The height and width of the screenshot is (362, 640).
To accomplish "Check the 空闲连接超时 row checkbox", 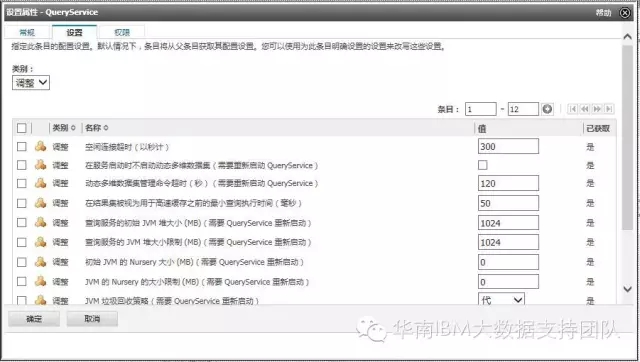I will click(x=22, y=147).
